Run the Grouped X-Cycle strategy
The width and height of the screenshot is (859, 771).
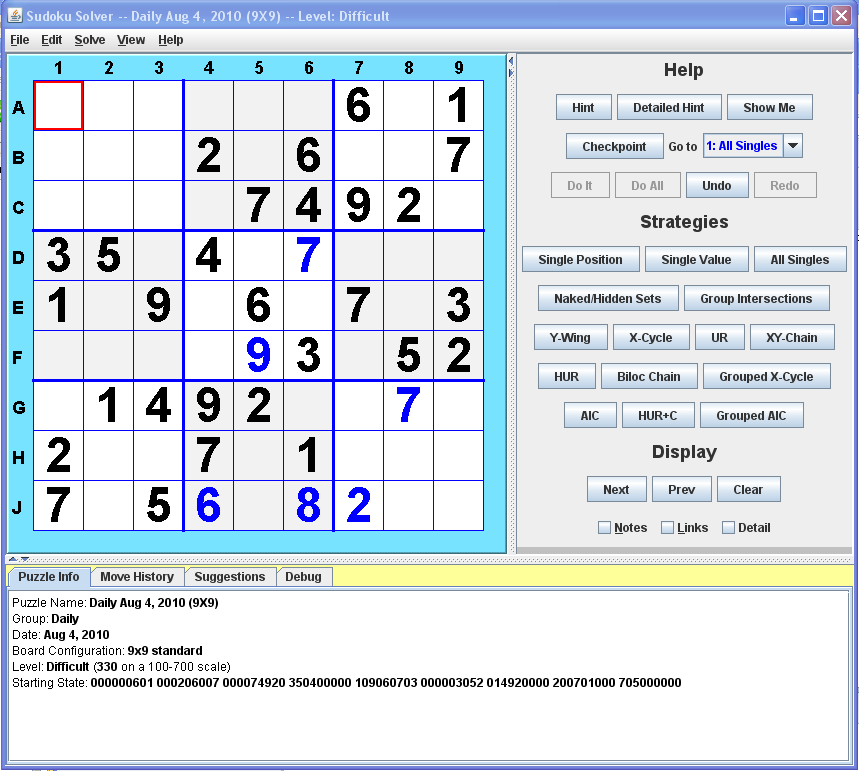click(766, 376)
